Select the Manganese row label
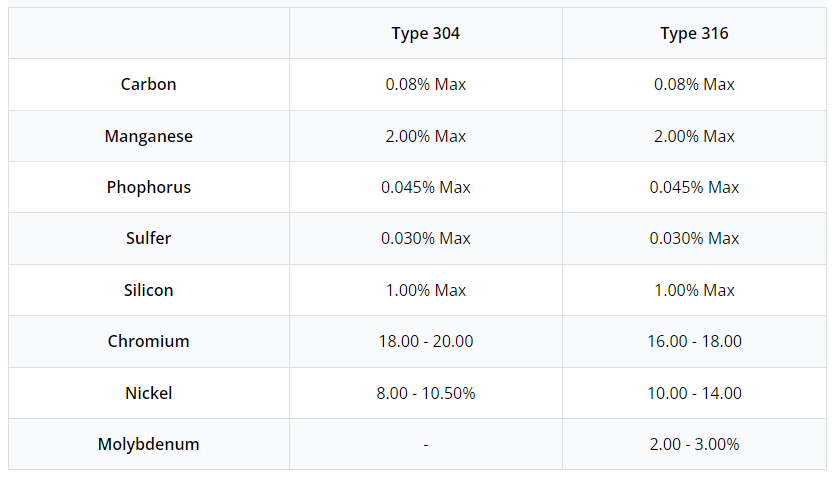This screenshot has height=481, width=835. pyautogui.click(x=148, y=136)
